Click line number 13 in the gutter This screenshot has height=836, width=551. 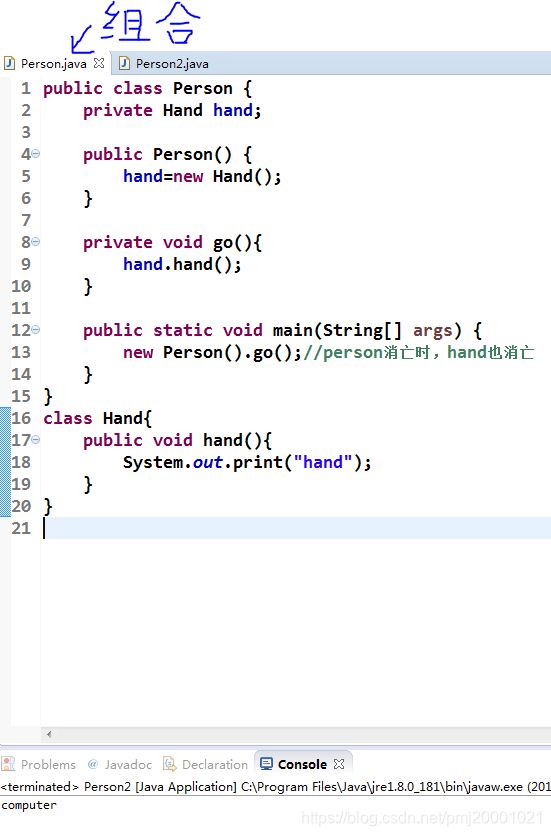click(21, 352)
